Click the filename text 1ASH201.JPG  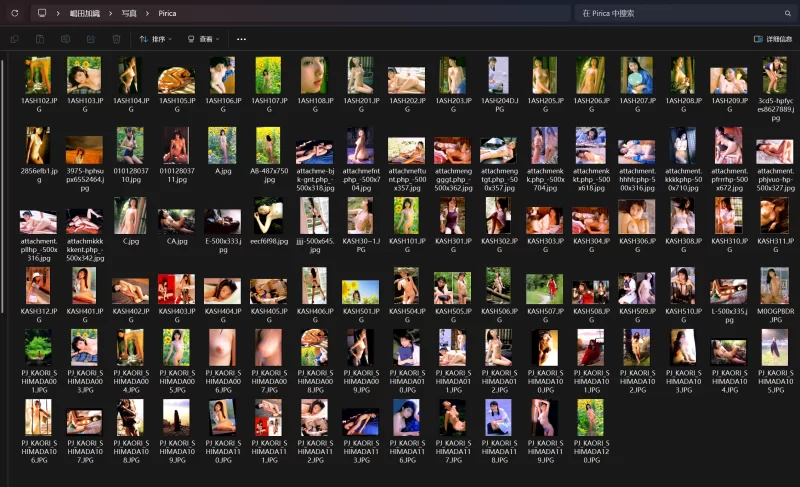pos(361,105)
